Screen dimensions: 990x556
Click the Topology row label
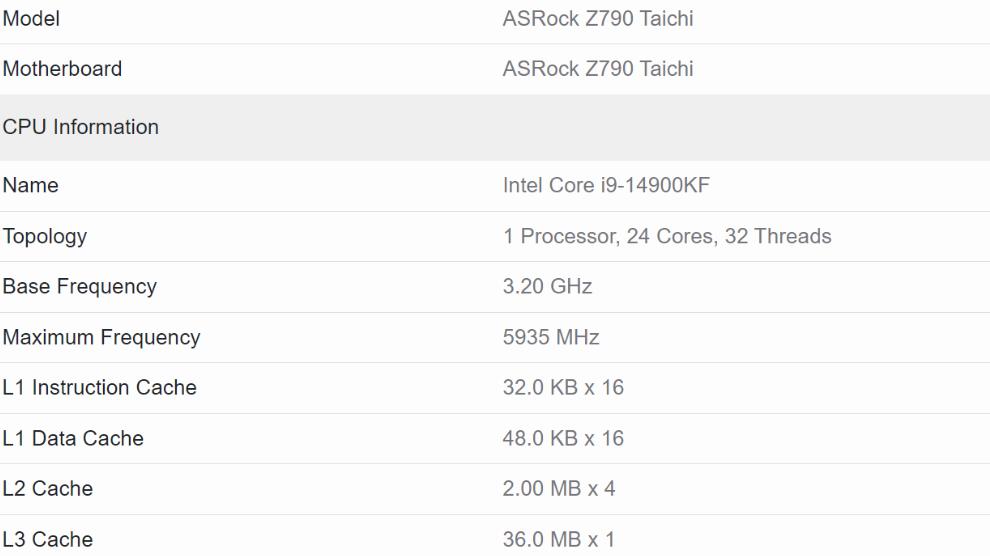pos(45,236)
